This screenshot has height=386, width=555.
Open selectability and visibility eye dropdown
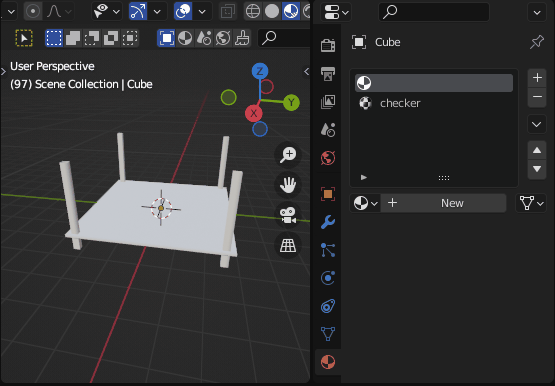107,11
